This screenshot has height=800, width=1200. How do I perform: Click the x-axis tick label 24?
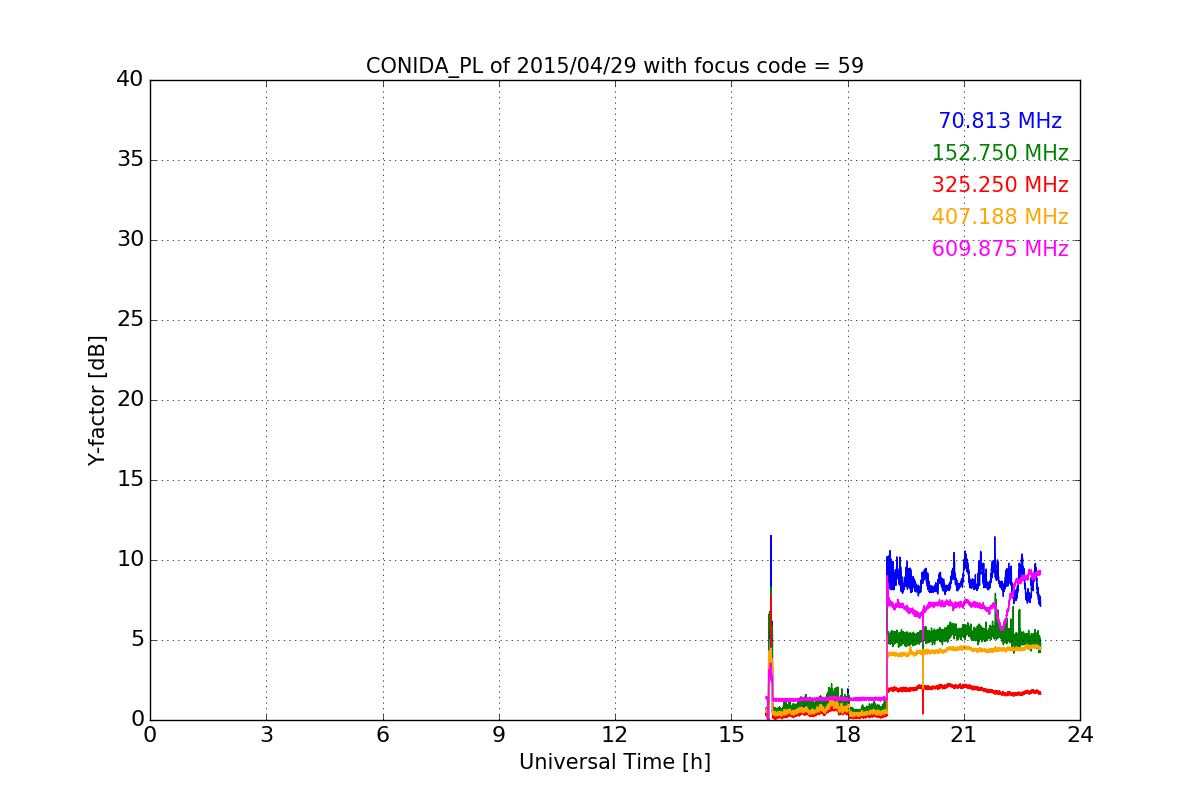tap(1080, 735)
